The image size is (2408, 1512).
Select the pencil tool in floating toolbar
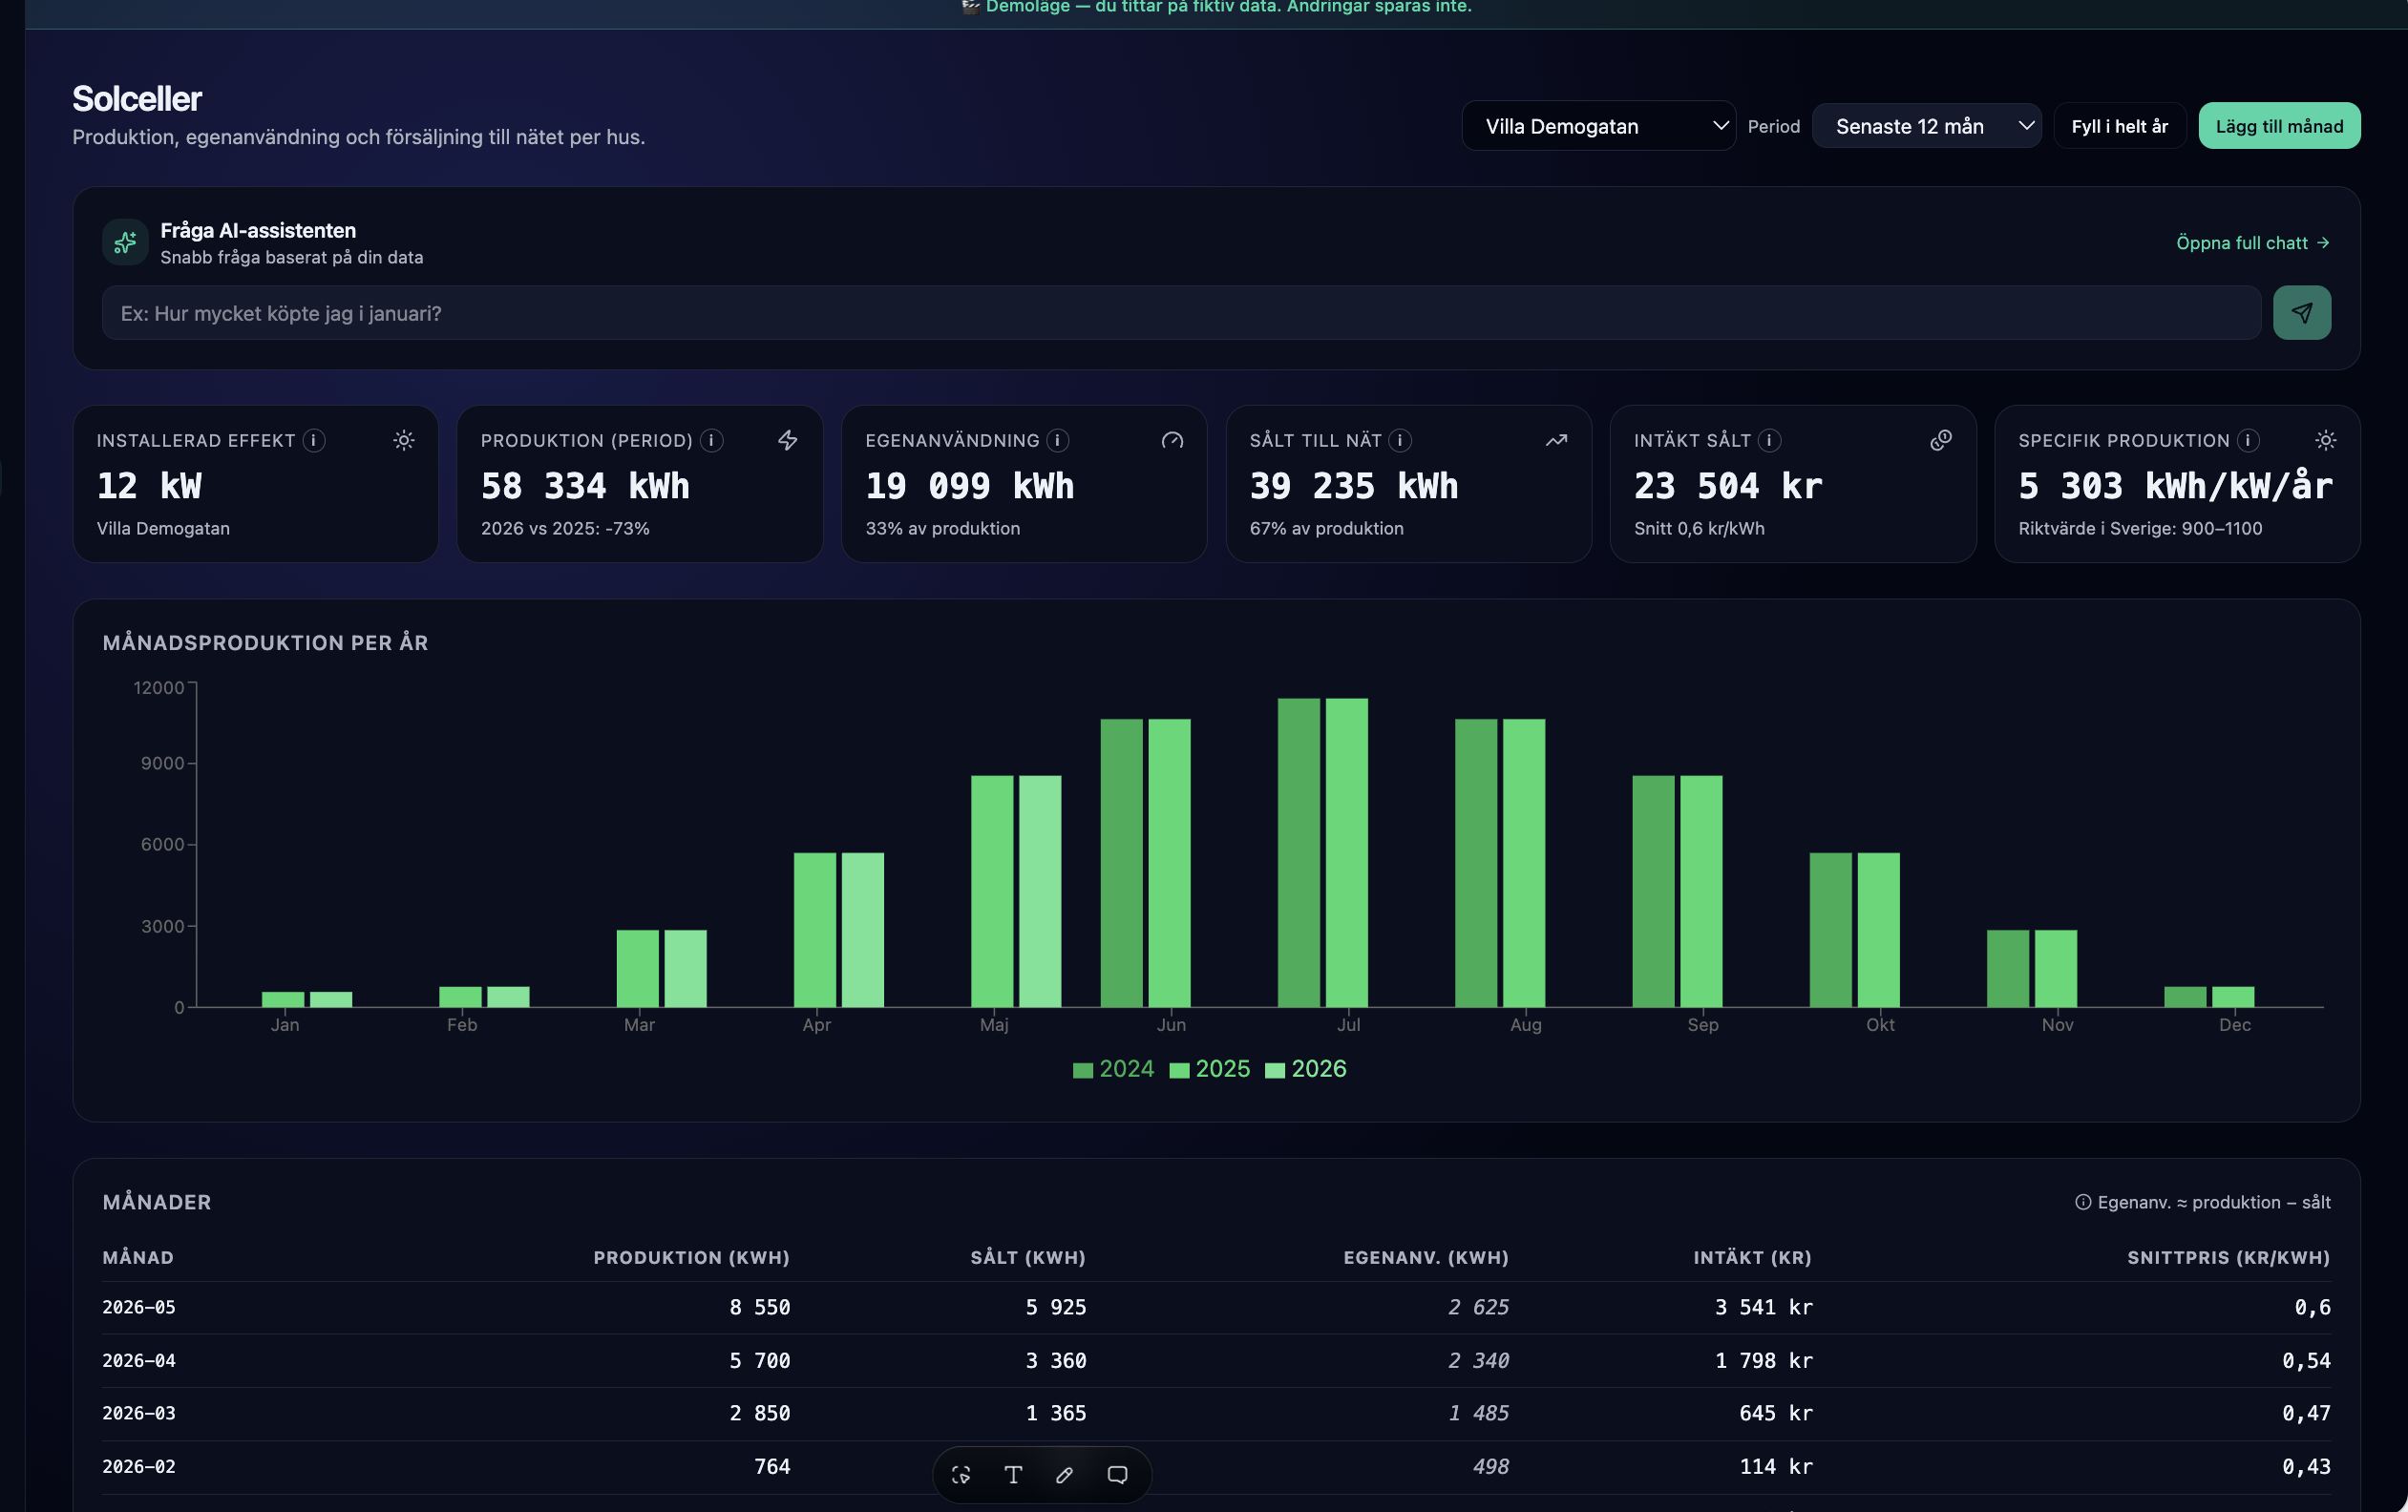click(1065, 1474)
